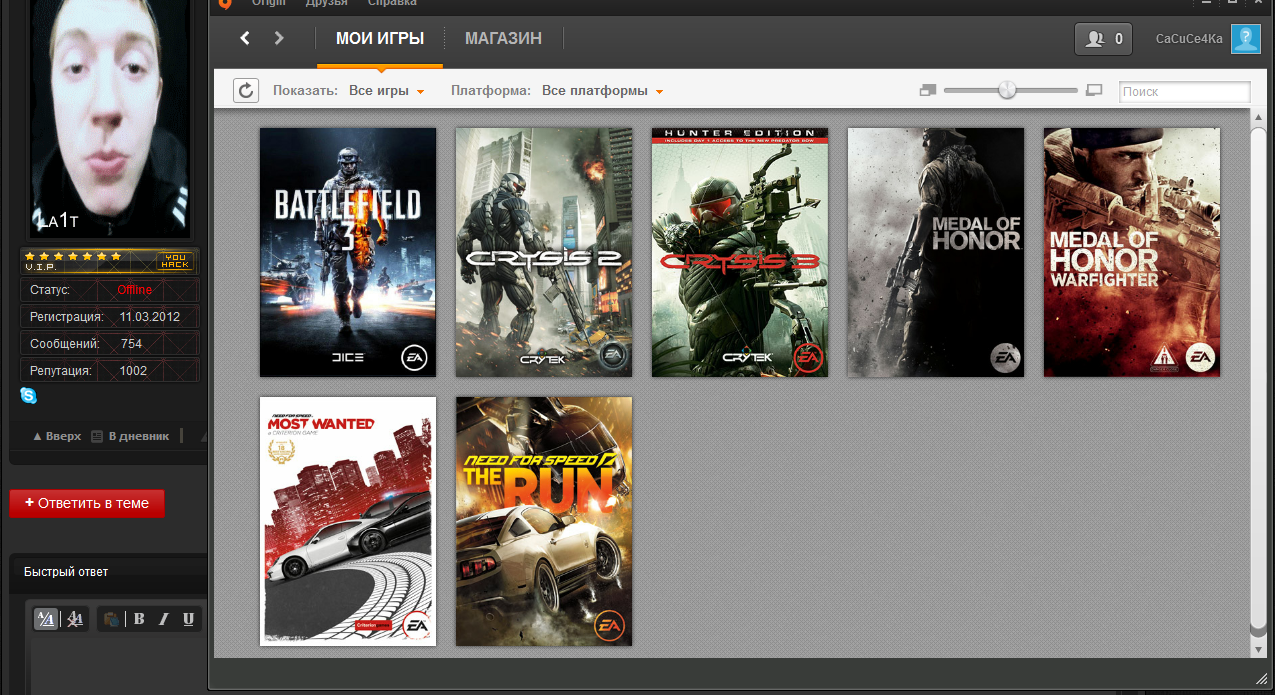
Task: Switch to the МАГАЗИН tab
Action: tap(503, 39)
